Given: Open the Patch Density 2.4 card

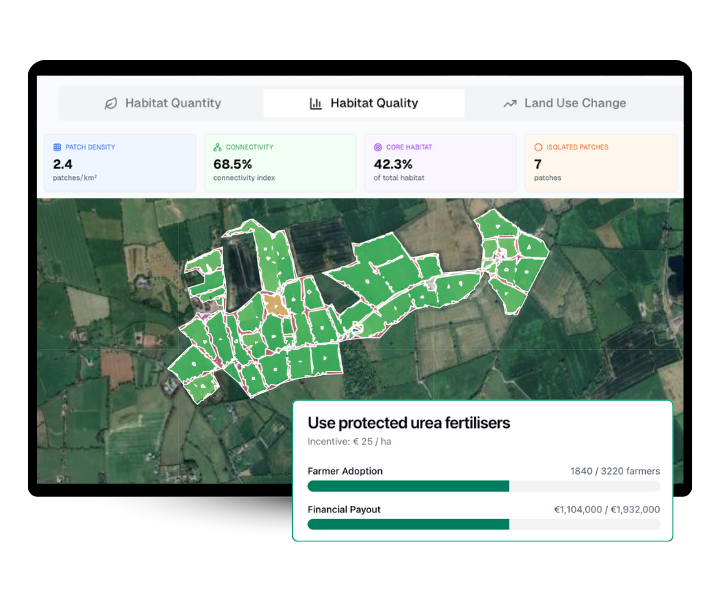Looking at the screenshot, I should pyautogui.click(x=120, y=163).
